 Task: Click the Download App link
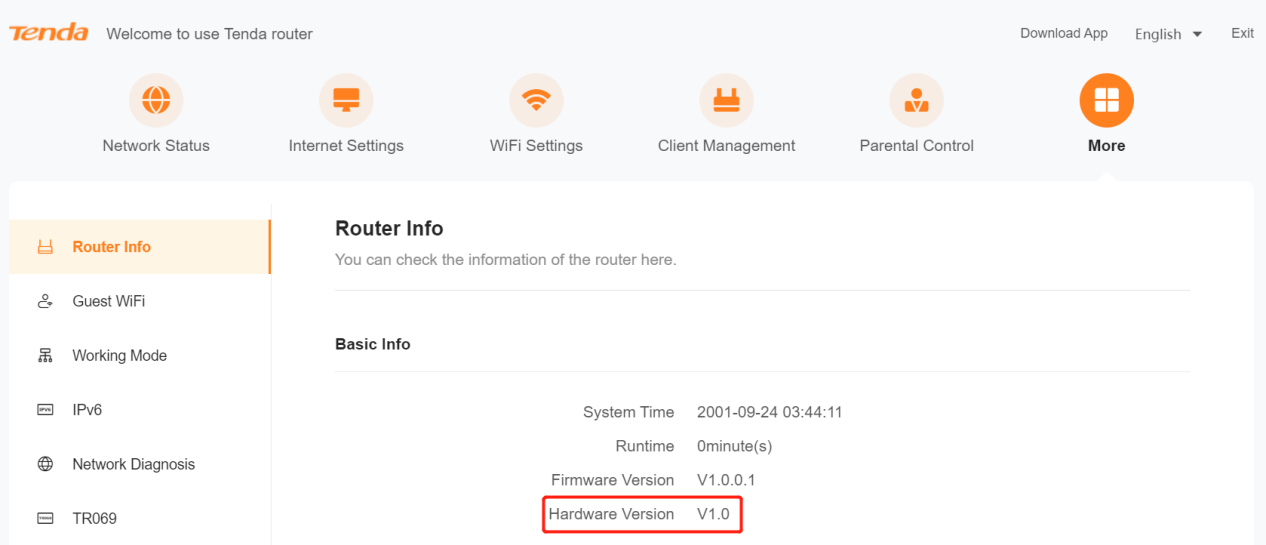click(x=1063, y=33)
